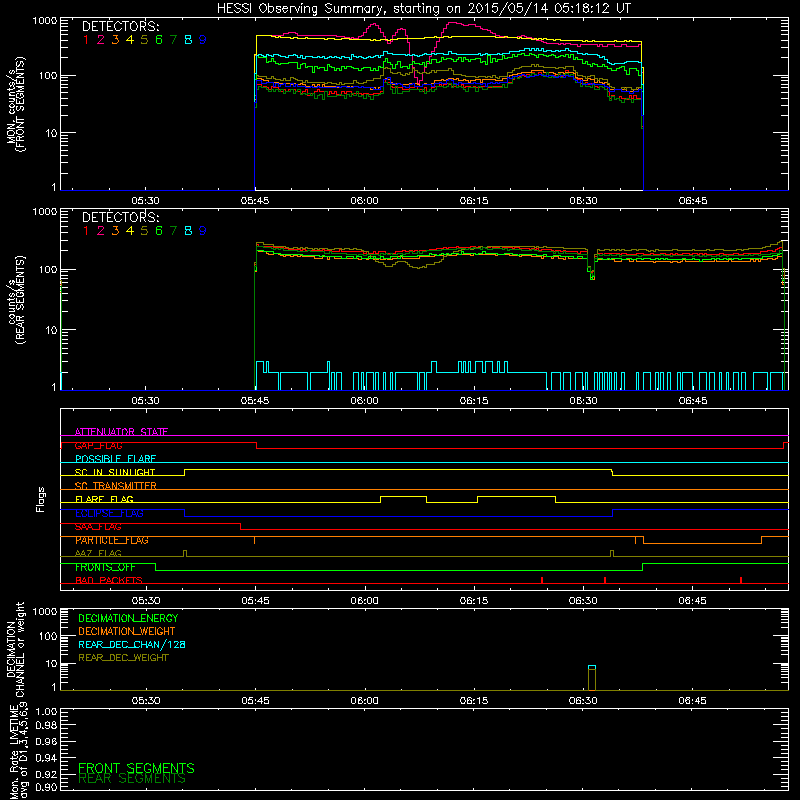
Task: Click the decimation spike near 06:30
Action: [592, 678]
